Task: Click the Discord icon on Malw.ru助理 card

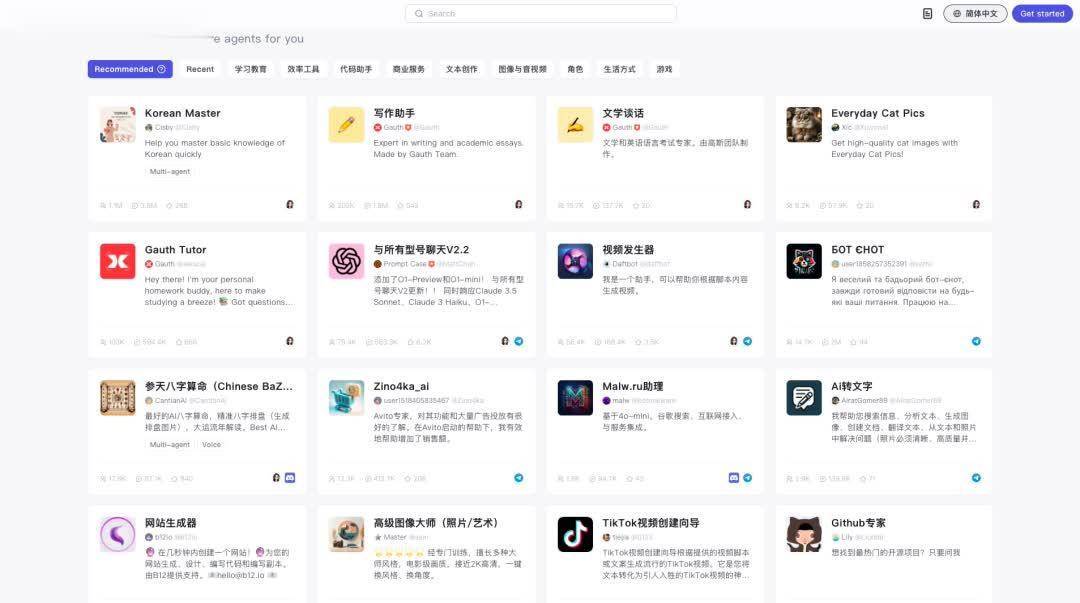Action: (733, 478)
